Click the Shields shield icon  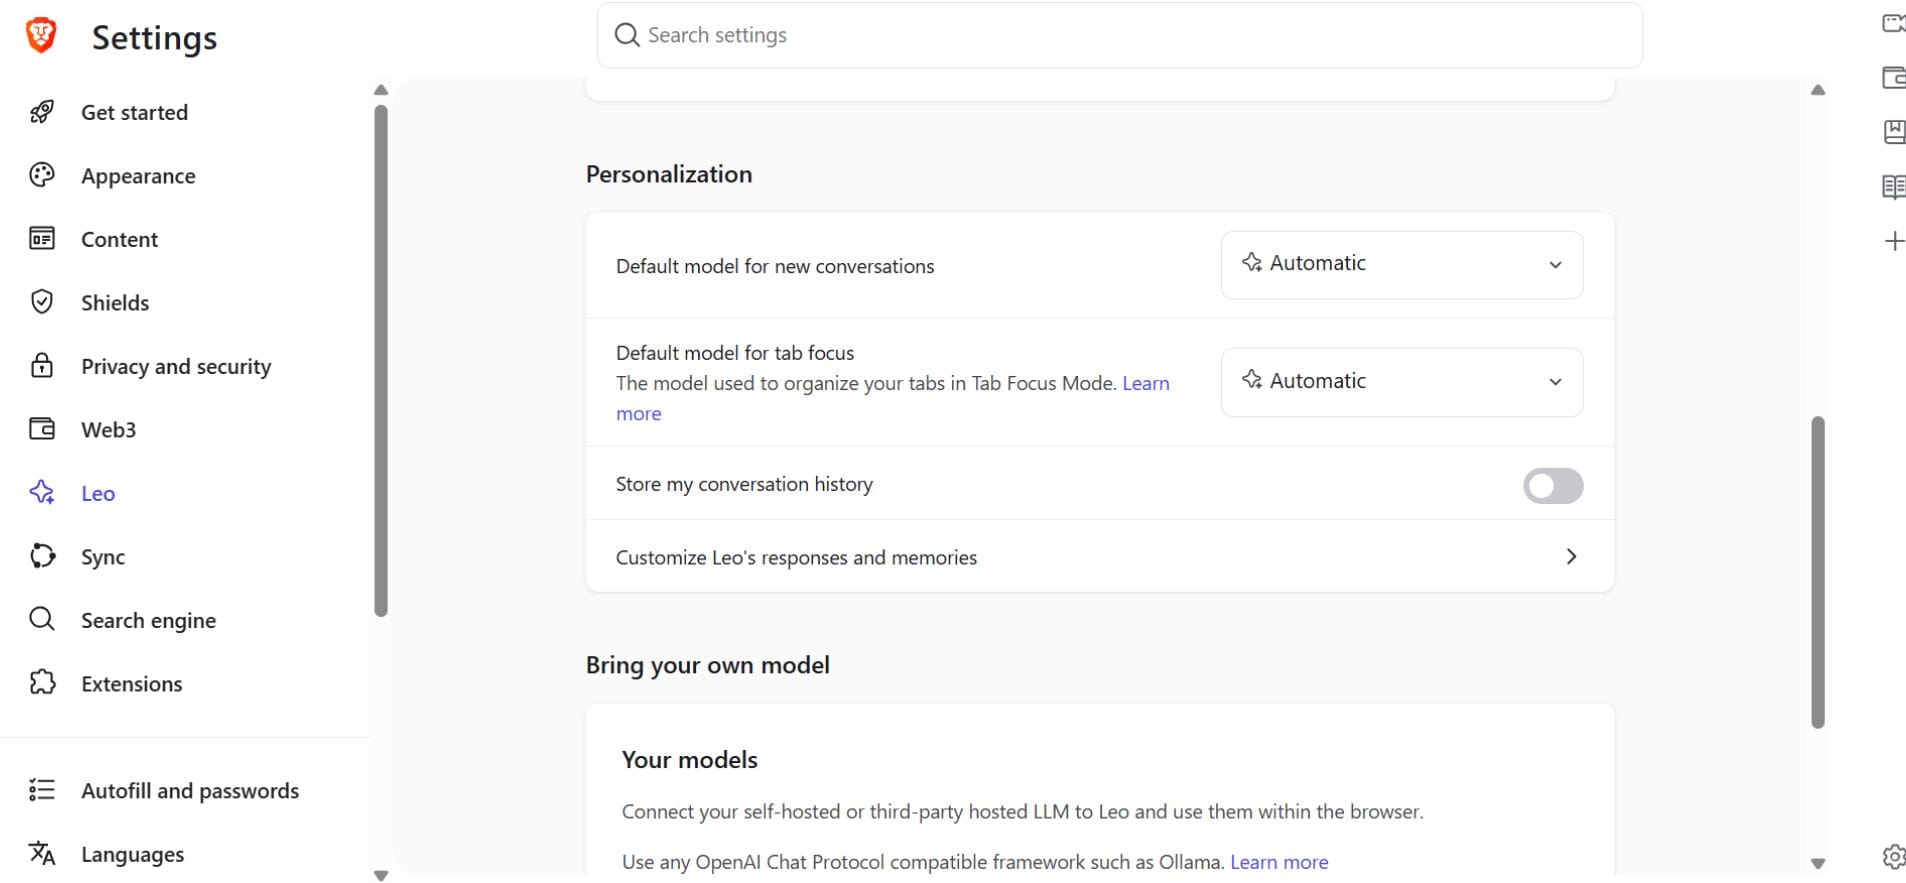coord(42,302)
